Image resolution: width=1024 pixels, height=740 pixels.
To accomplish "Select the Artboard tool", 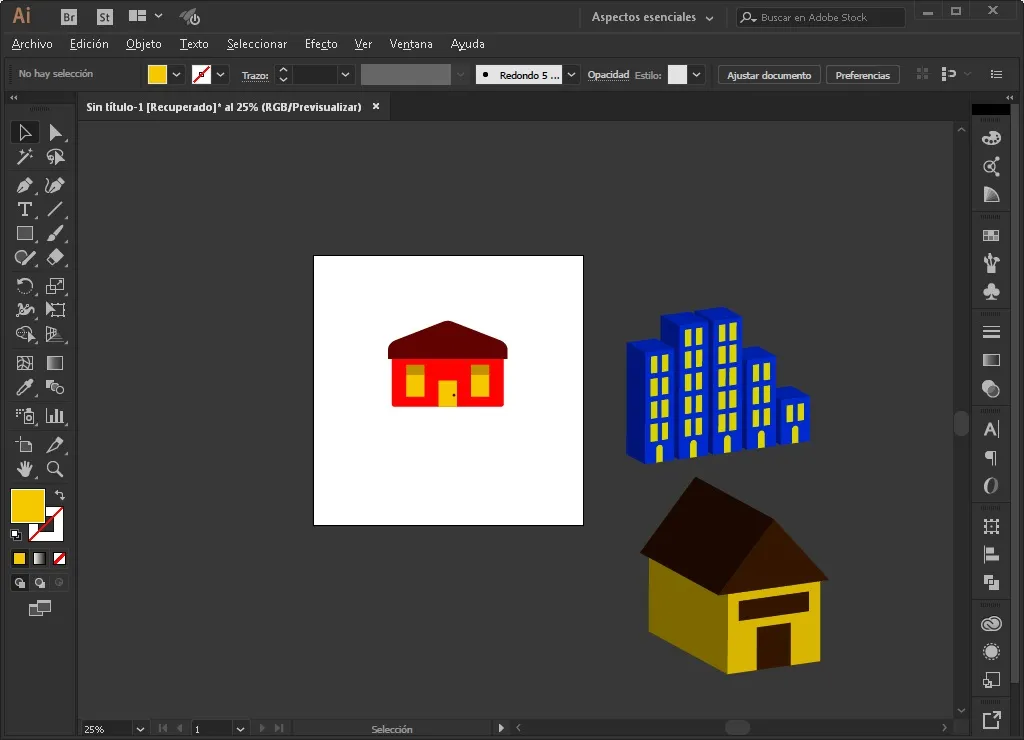I will point(25,445).
